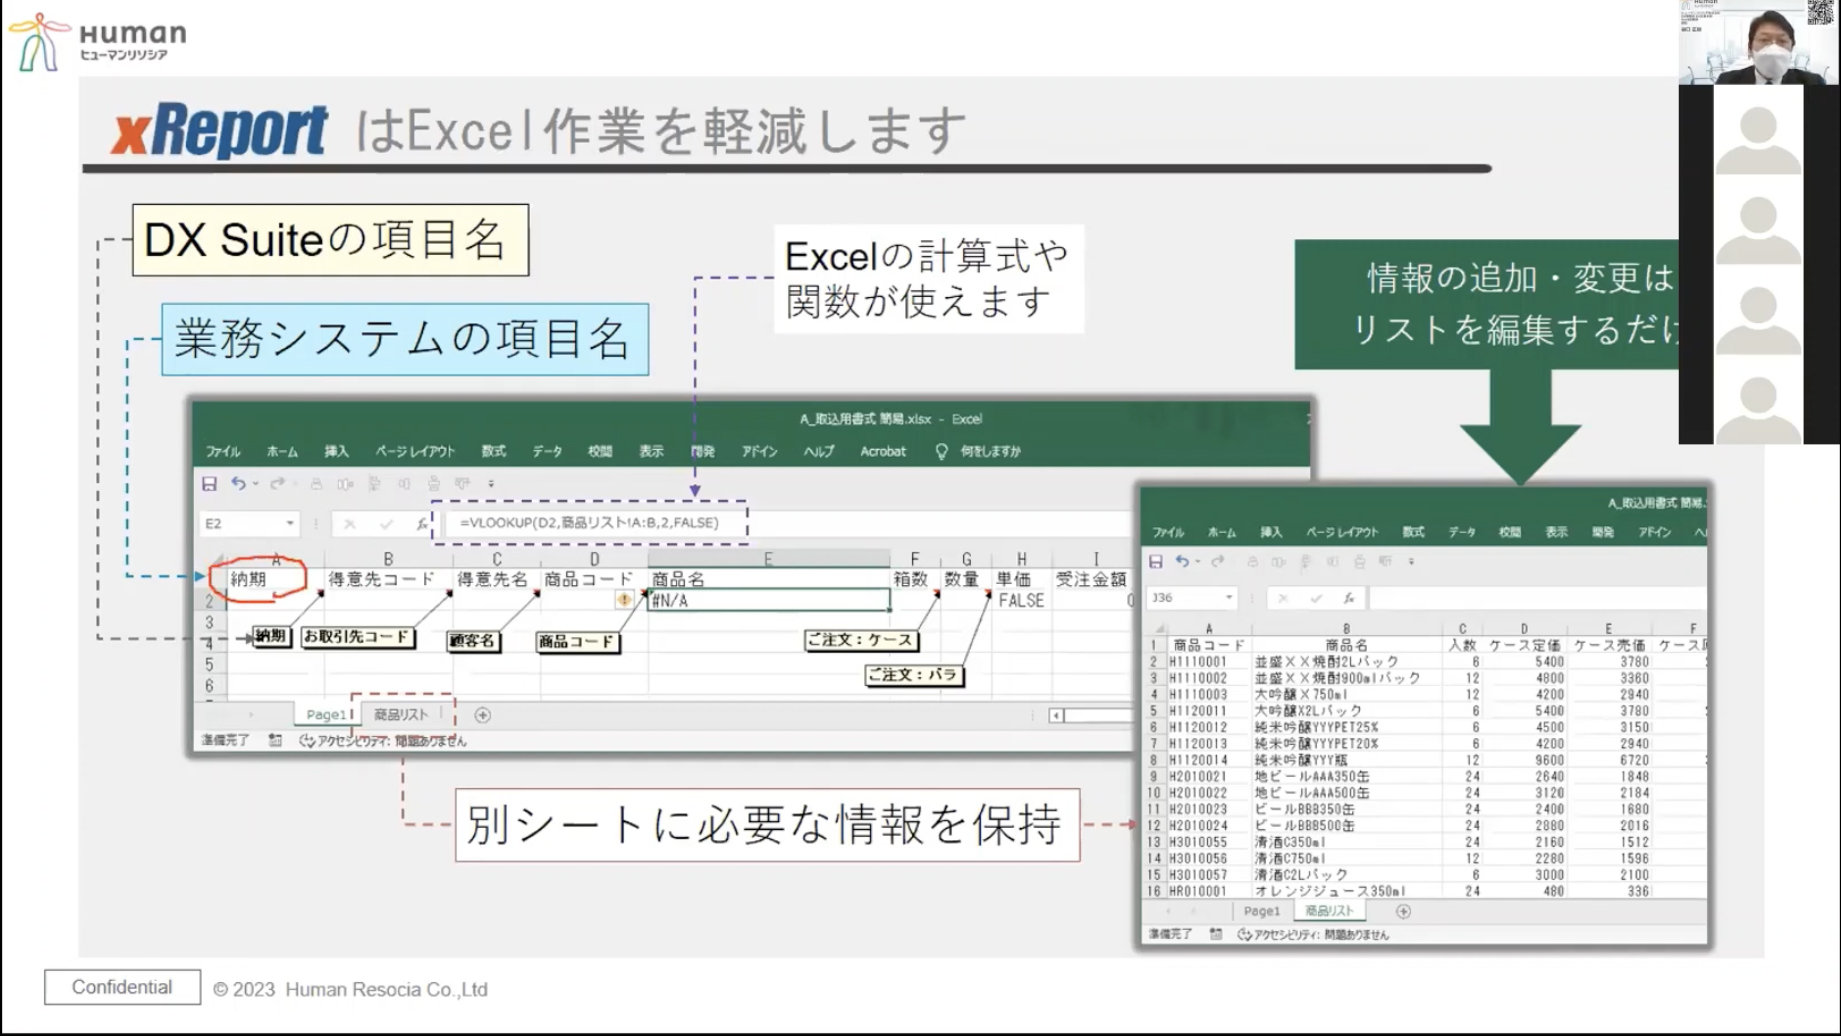
Task: Select column H header in E2 window
Action: coord(1021,559)
